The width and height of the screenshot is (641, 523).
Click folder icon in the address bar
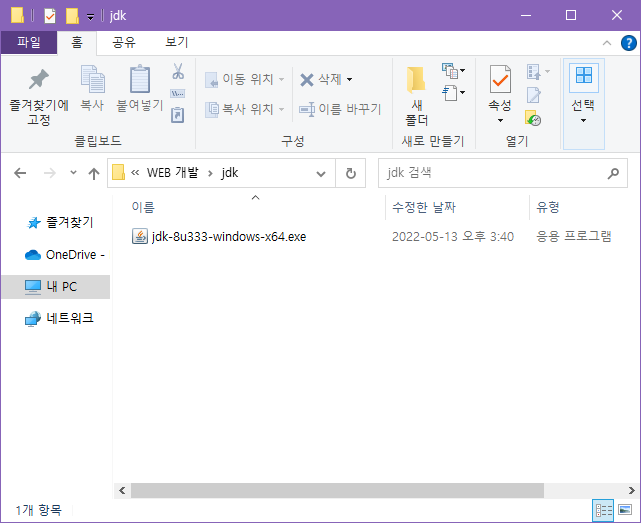point(118,173)
